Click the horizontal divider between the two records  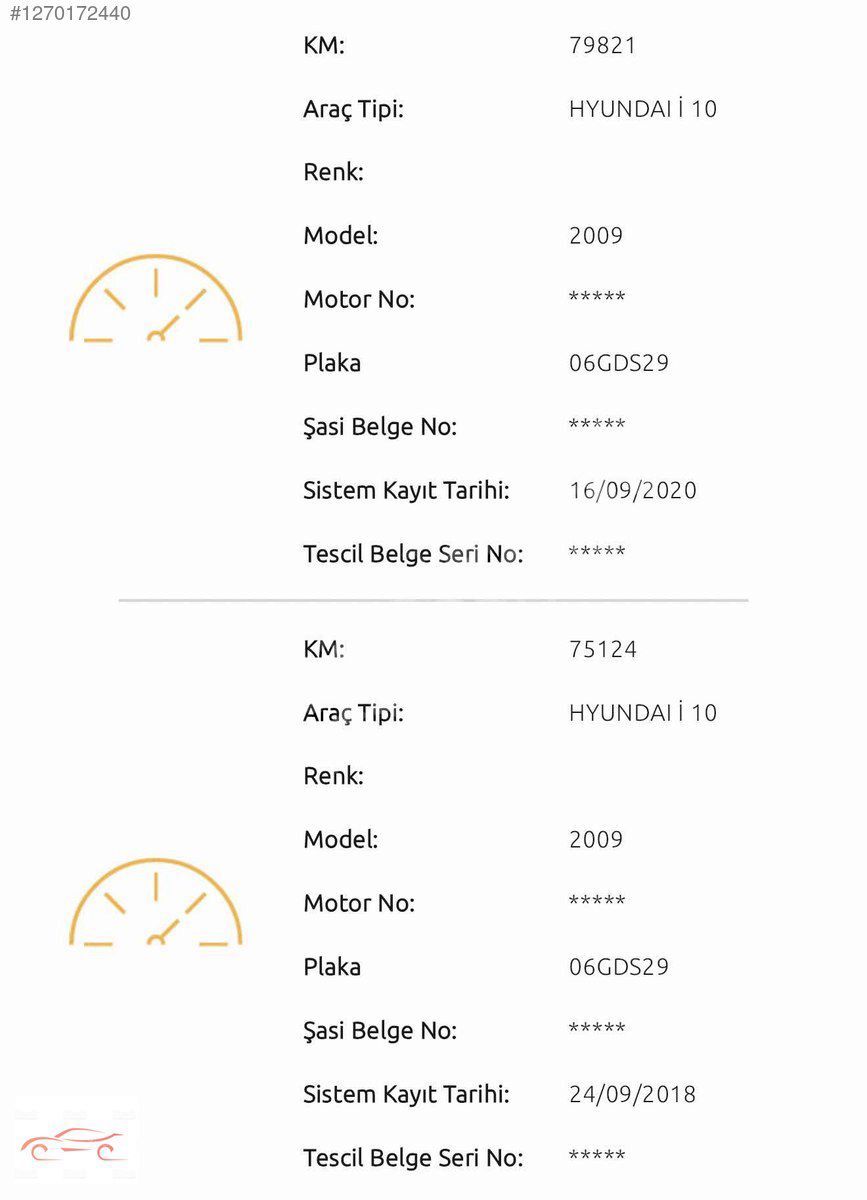coord(433,600)
